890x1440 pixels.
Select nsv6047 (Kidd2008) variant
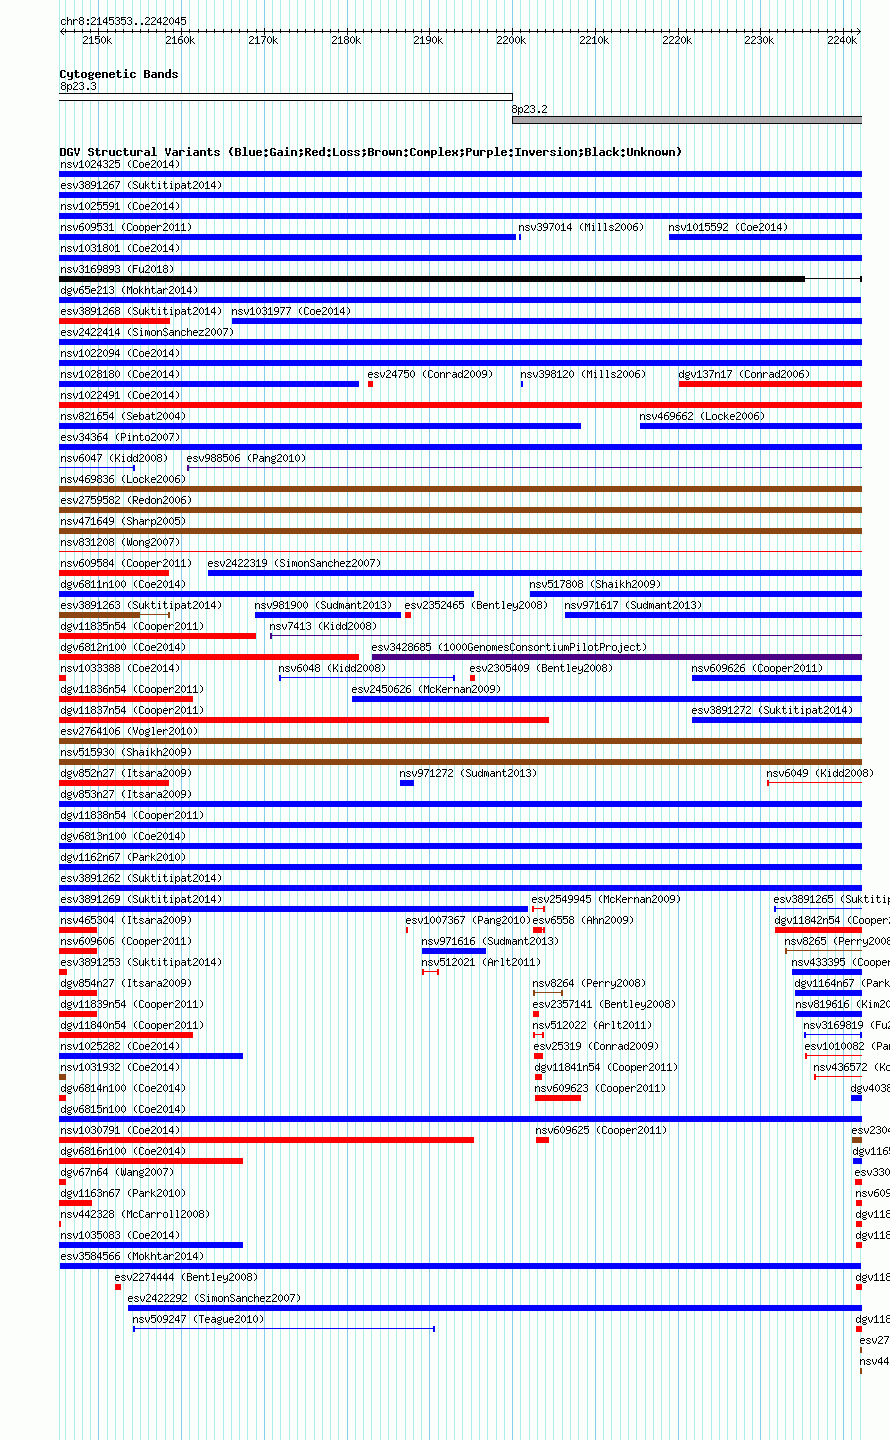[x=97, y=468]
